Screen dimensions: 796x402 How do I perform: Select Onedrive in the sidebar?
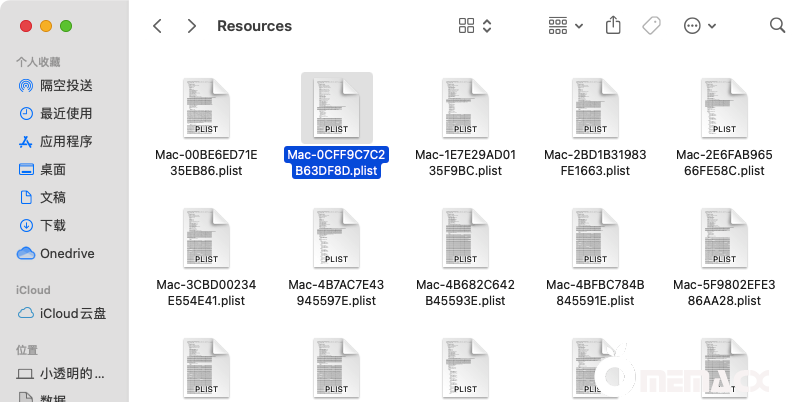[x=66, y=253]
